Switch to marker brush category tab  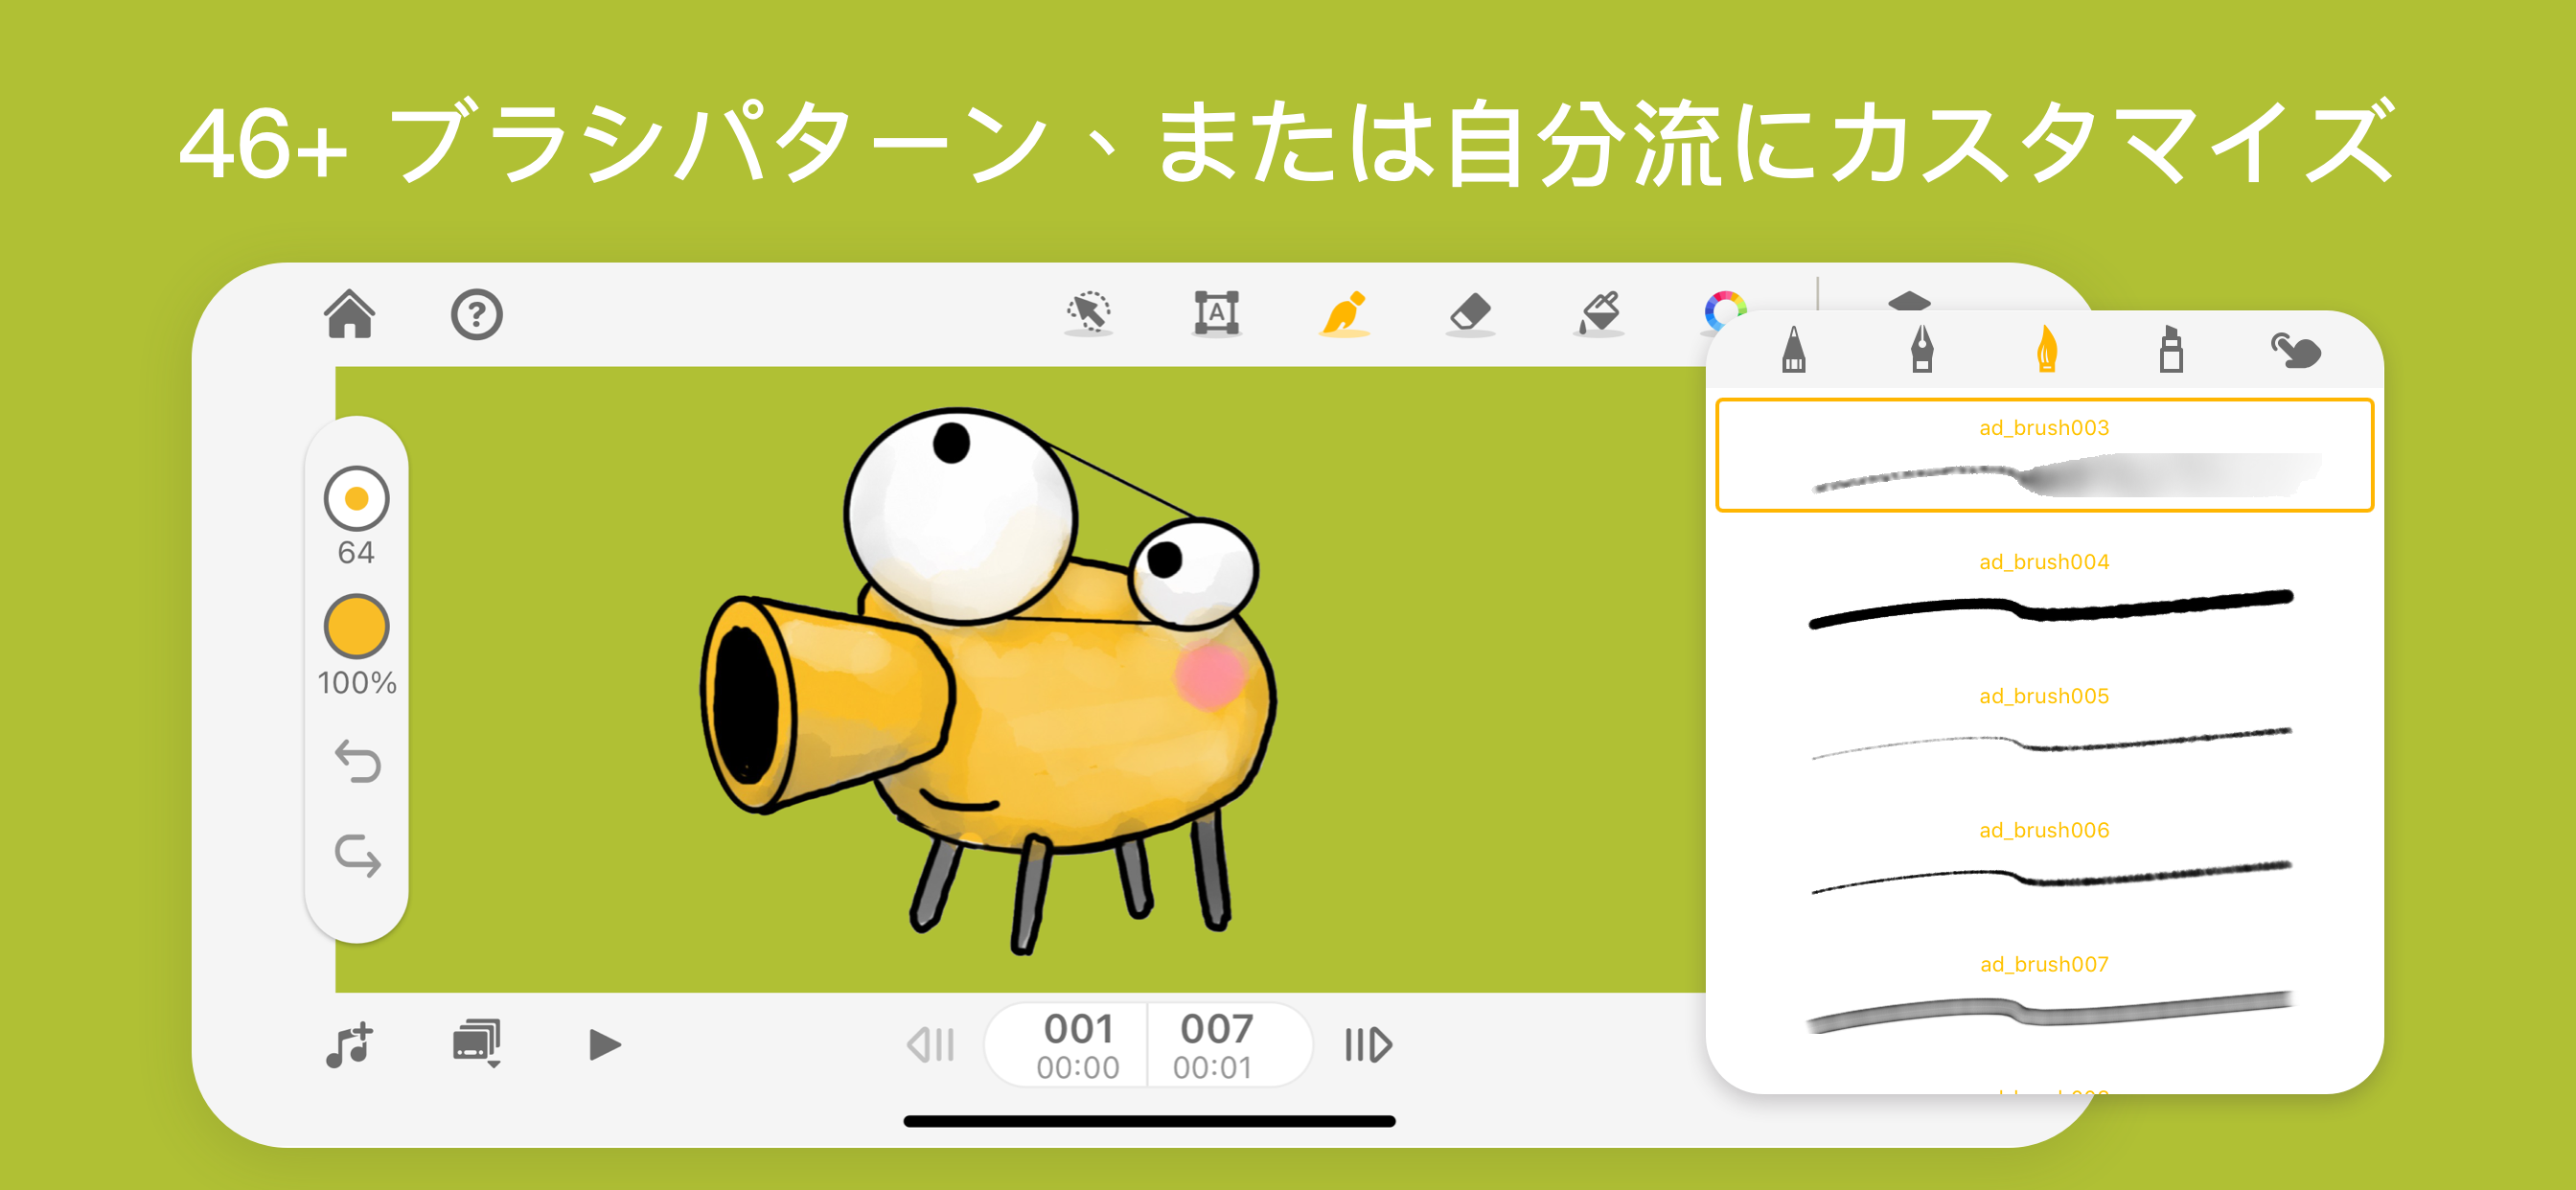2170,349
